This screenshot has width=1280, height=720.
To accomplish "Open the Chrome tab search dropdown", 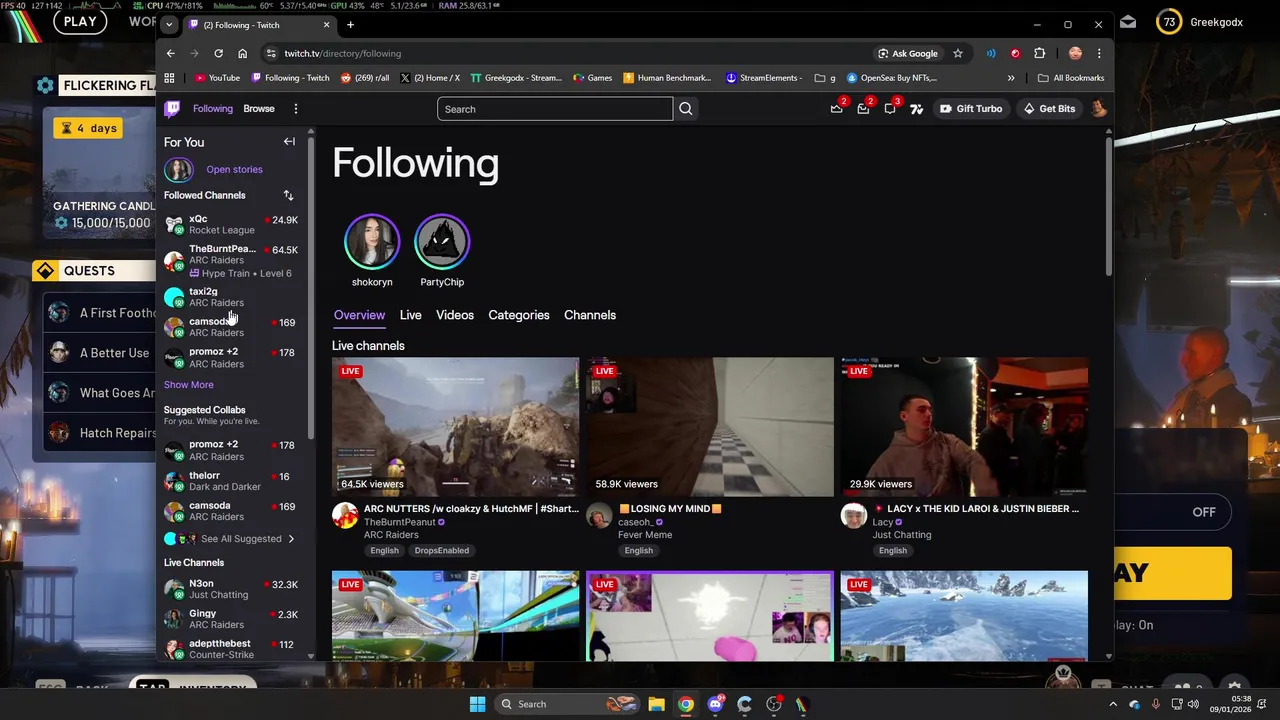I will pos(169,24).
